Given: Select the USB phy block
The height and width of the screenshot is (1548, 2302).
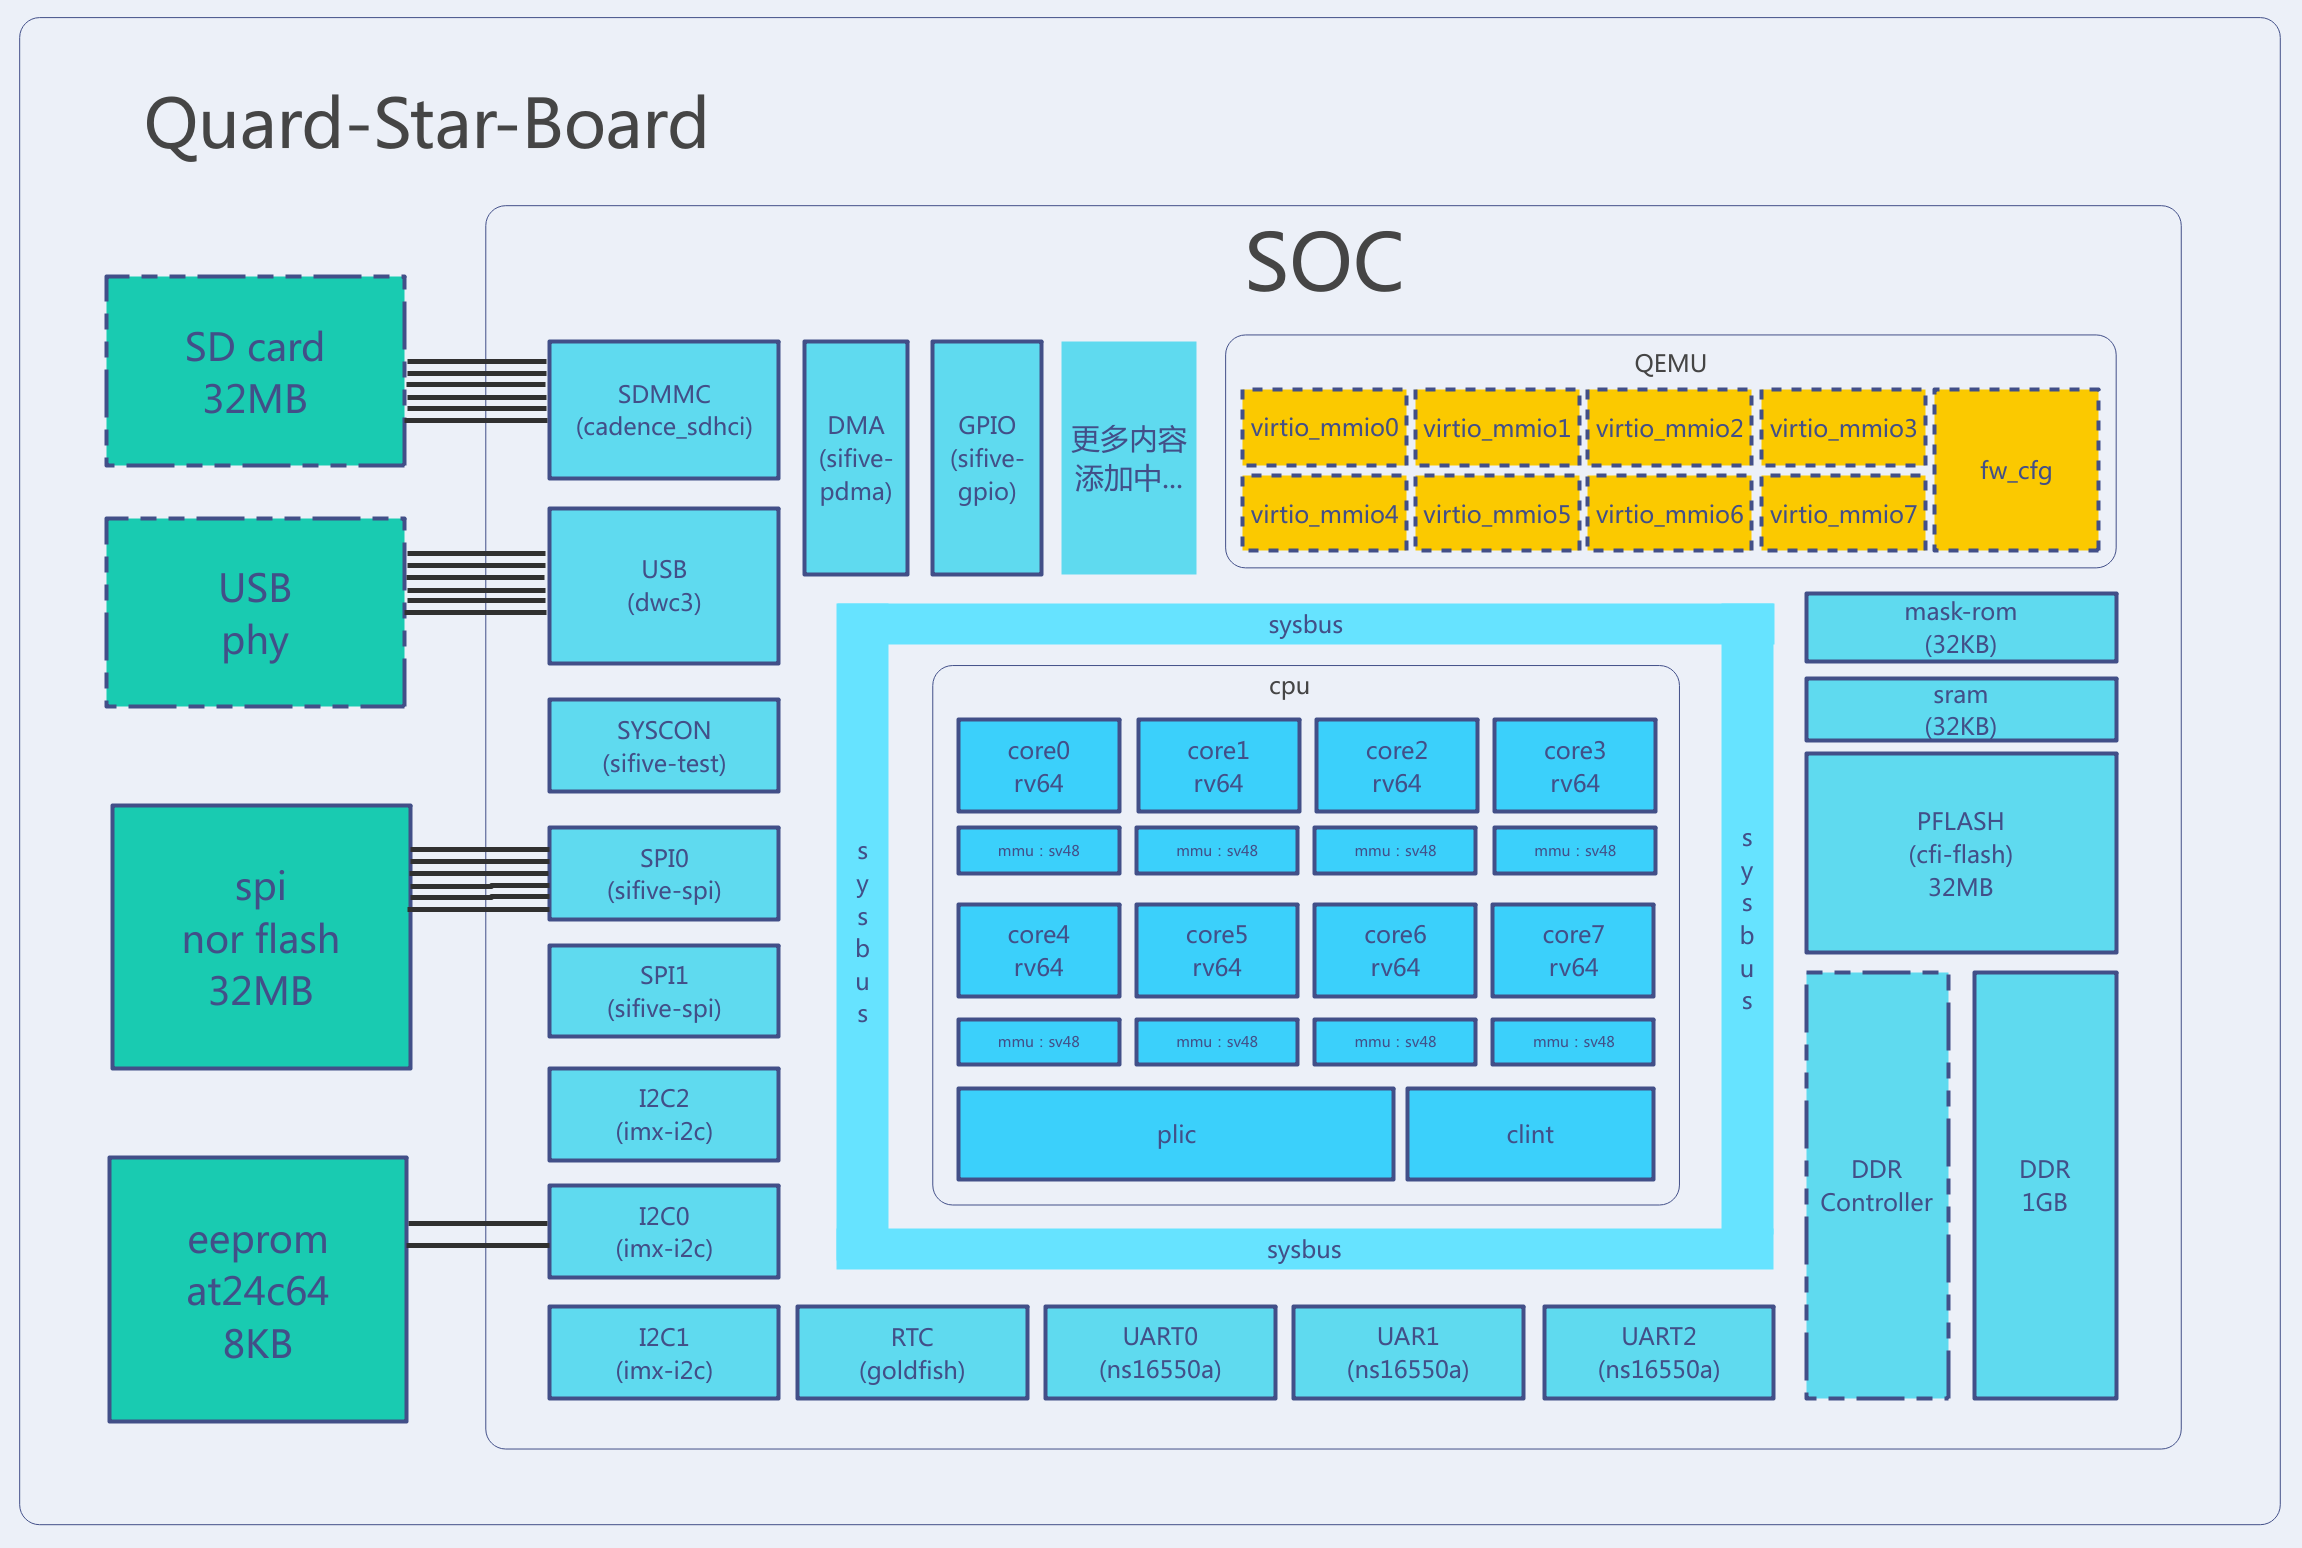Looking at the screenshot, I should point(255,612).
